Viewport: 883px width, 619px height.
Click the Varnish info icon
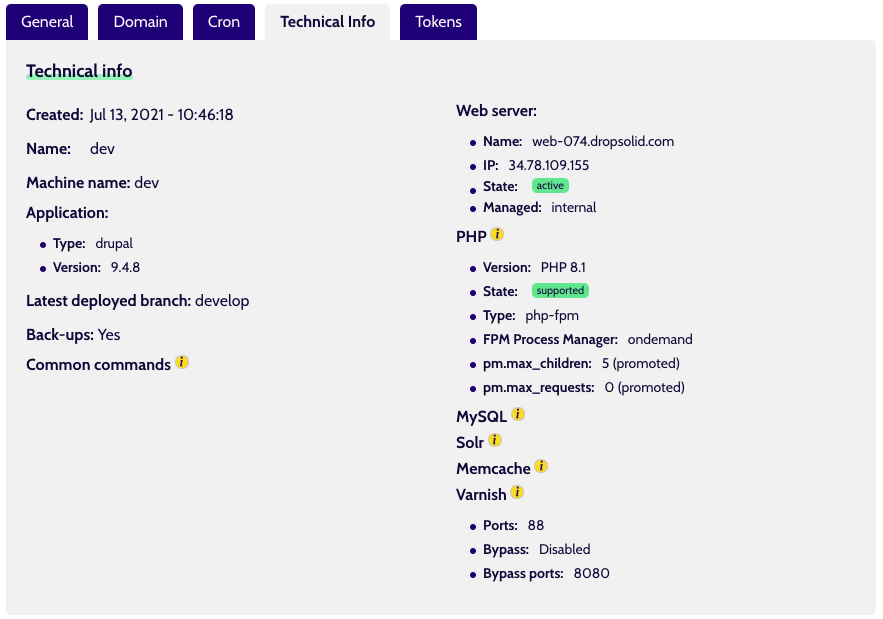click(x=517, y=492)
